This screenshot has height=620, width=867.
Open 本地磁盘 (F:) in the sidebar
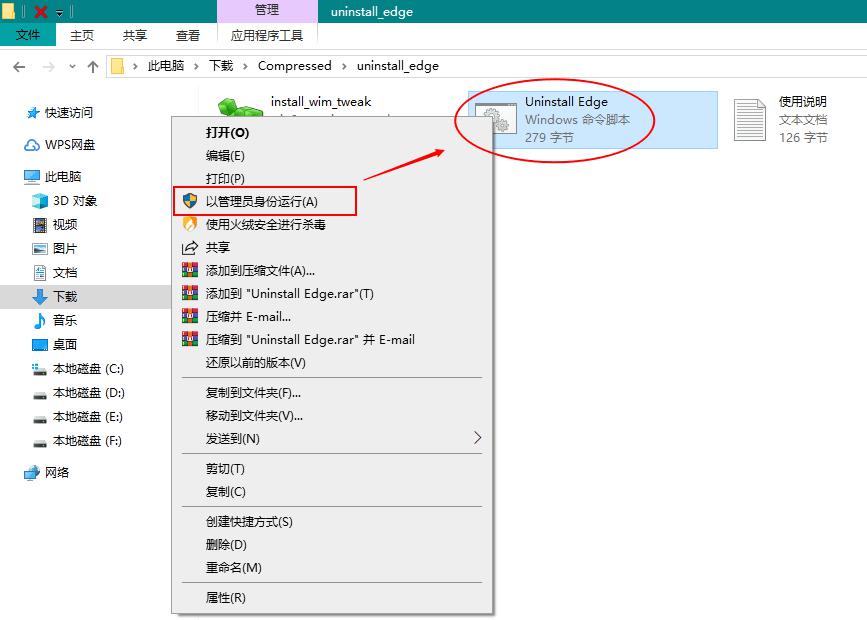[87, 441]
